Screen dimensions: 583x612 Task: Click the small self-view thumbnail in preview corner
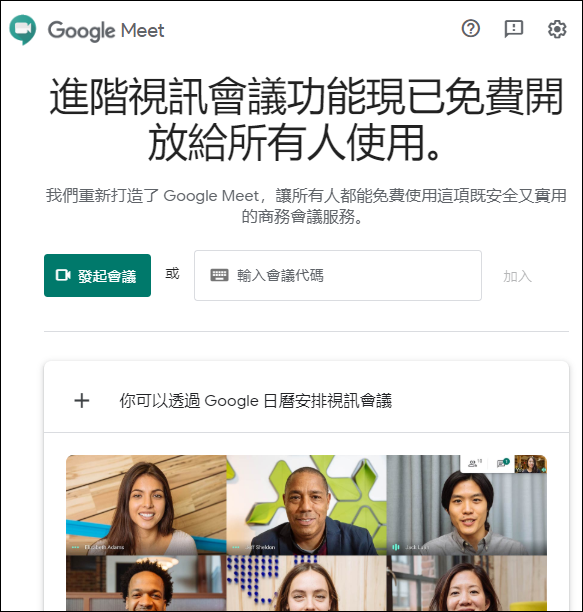[530, 464]
